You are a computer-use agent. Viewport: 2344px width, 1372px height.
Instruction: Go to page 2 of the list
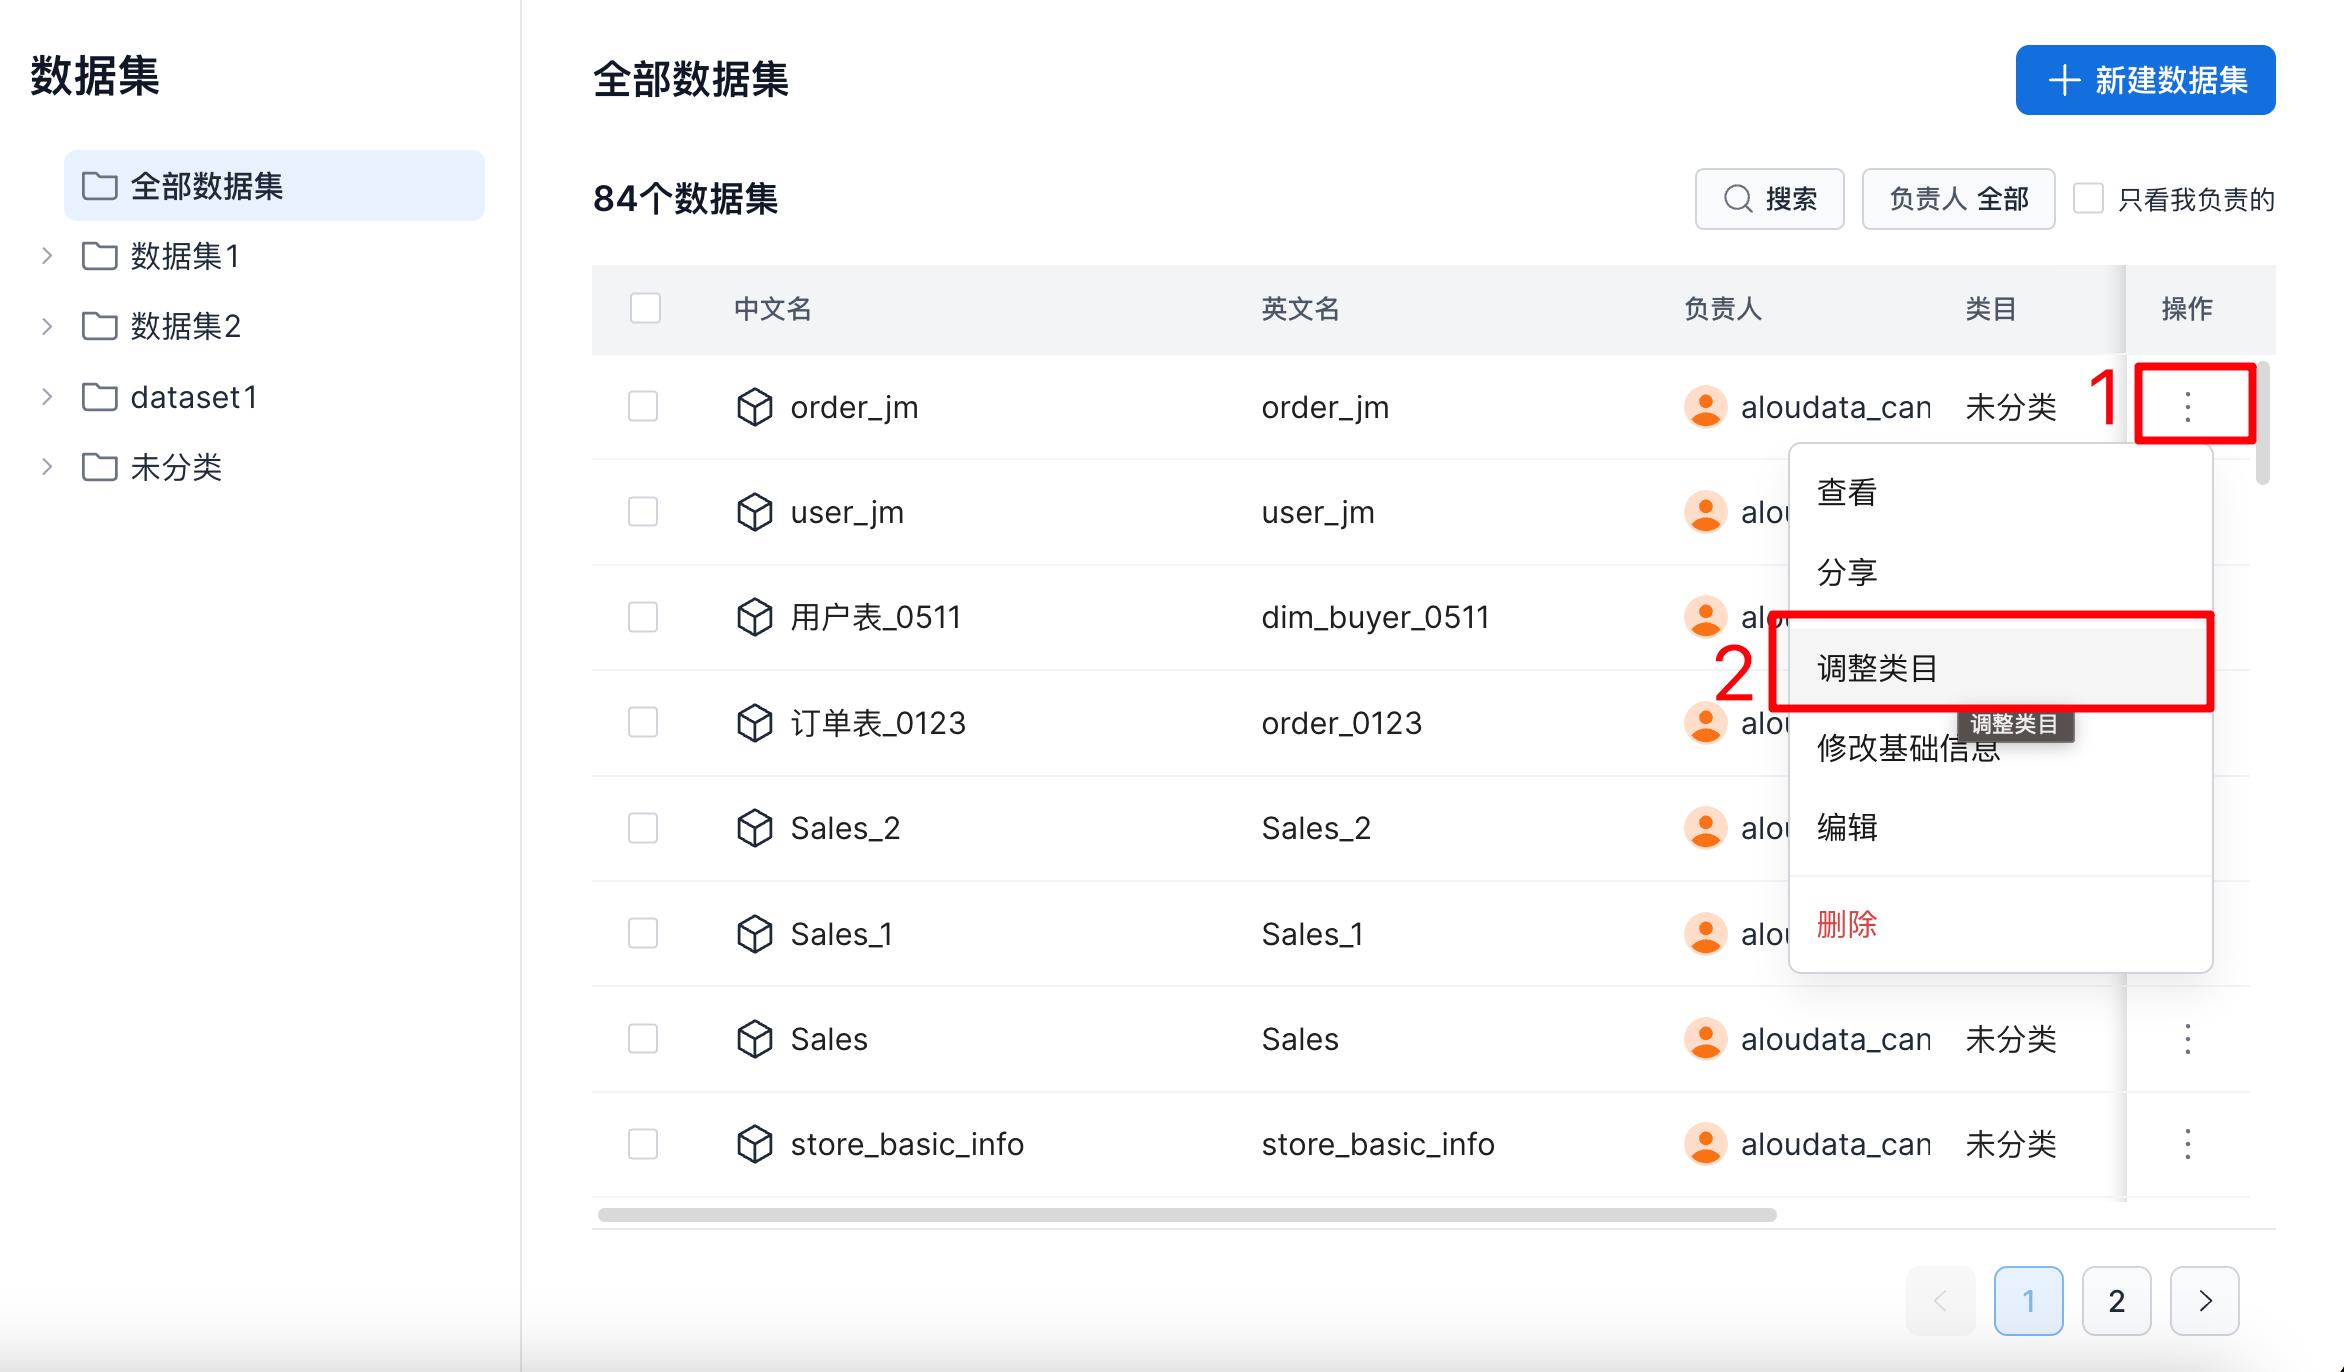click(x=2116, y=1300)
